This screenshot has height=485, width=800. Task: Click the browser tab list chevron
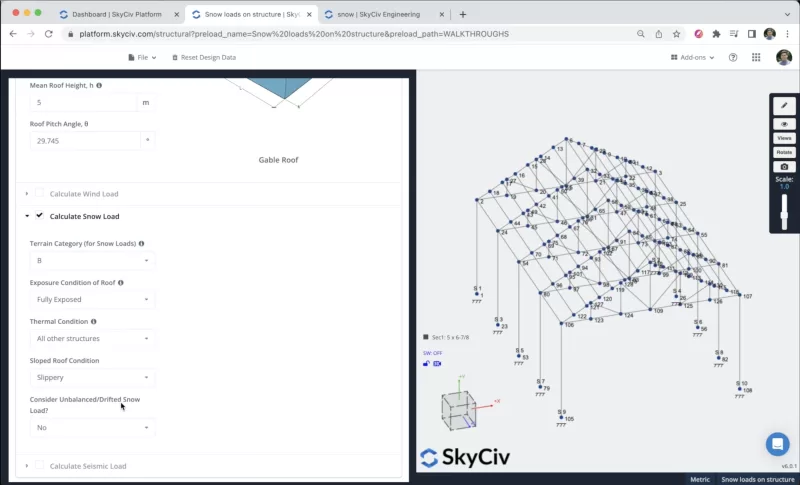(787, 14)
